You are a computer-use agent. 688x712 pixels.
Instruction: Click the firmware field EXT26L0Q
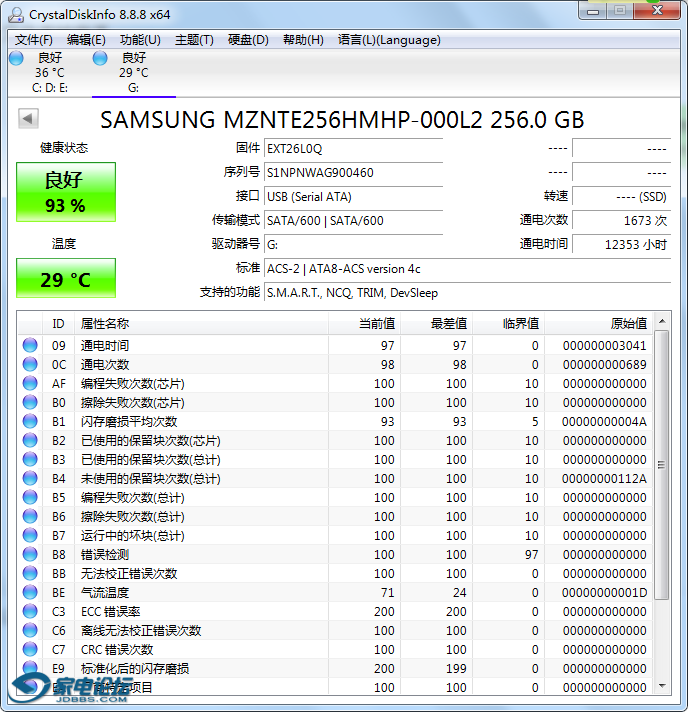point(353,149)
